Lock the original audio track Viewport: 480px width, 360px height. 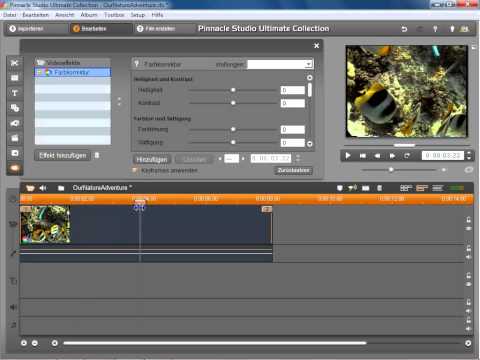(x=468, y=248)
